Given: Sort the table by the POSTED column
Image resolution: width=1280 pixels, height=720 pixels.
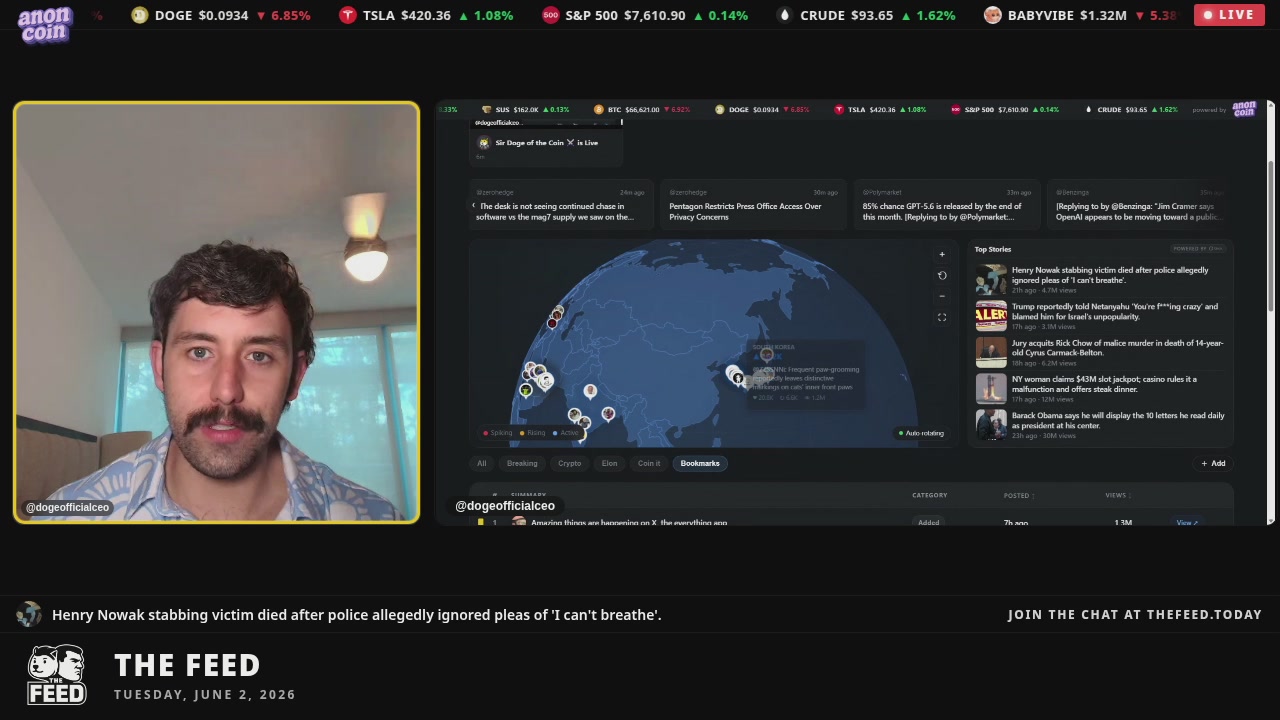Looking at the screenshot, I should point(1018,495).
